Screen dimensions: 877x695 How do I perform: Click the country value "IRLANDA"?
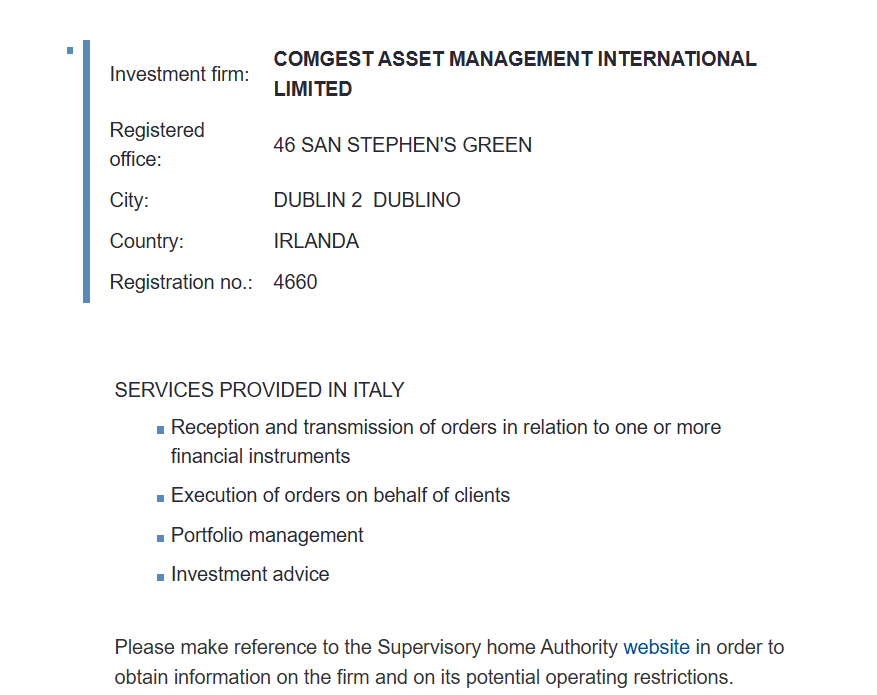[316, 241]
